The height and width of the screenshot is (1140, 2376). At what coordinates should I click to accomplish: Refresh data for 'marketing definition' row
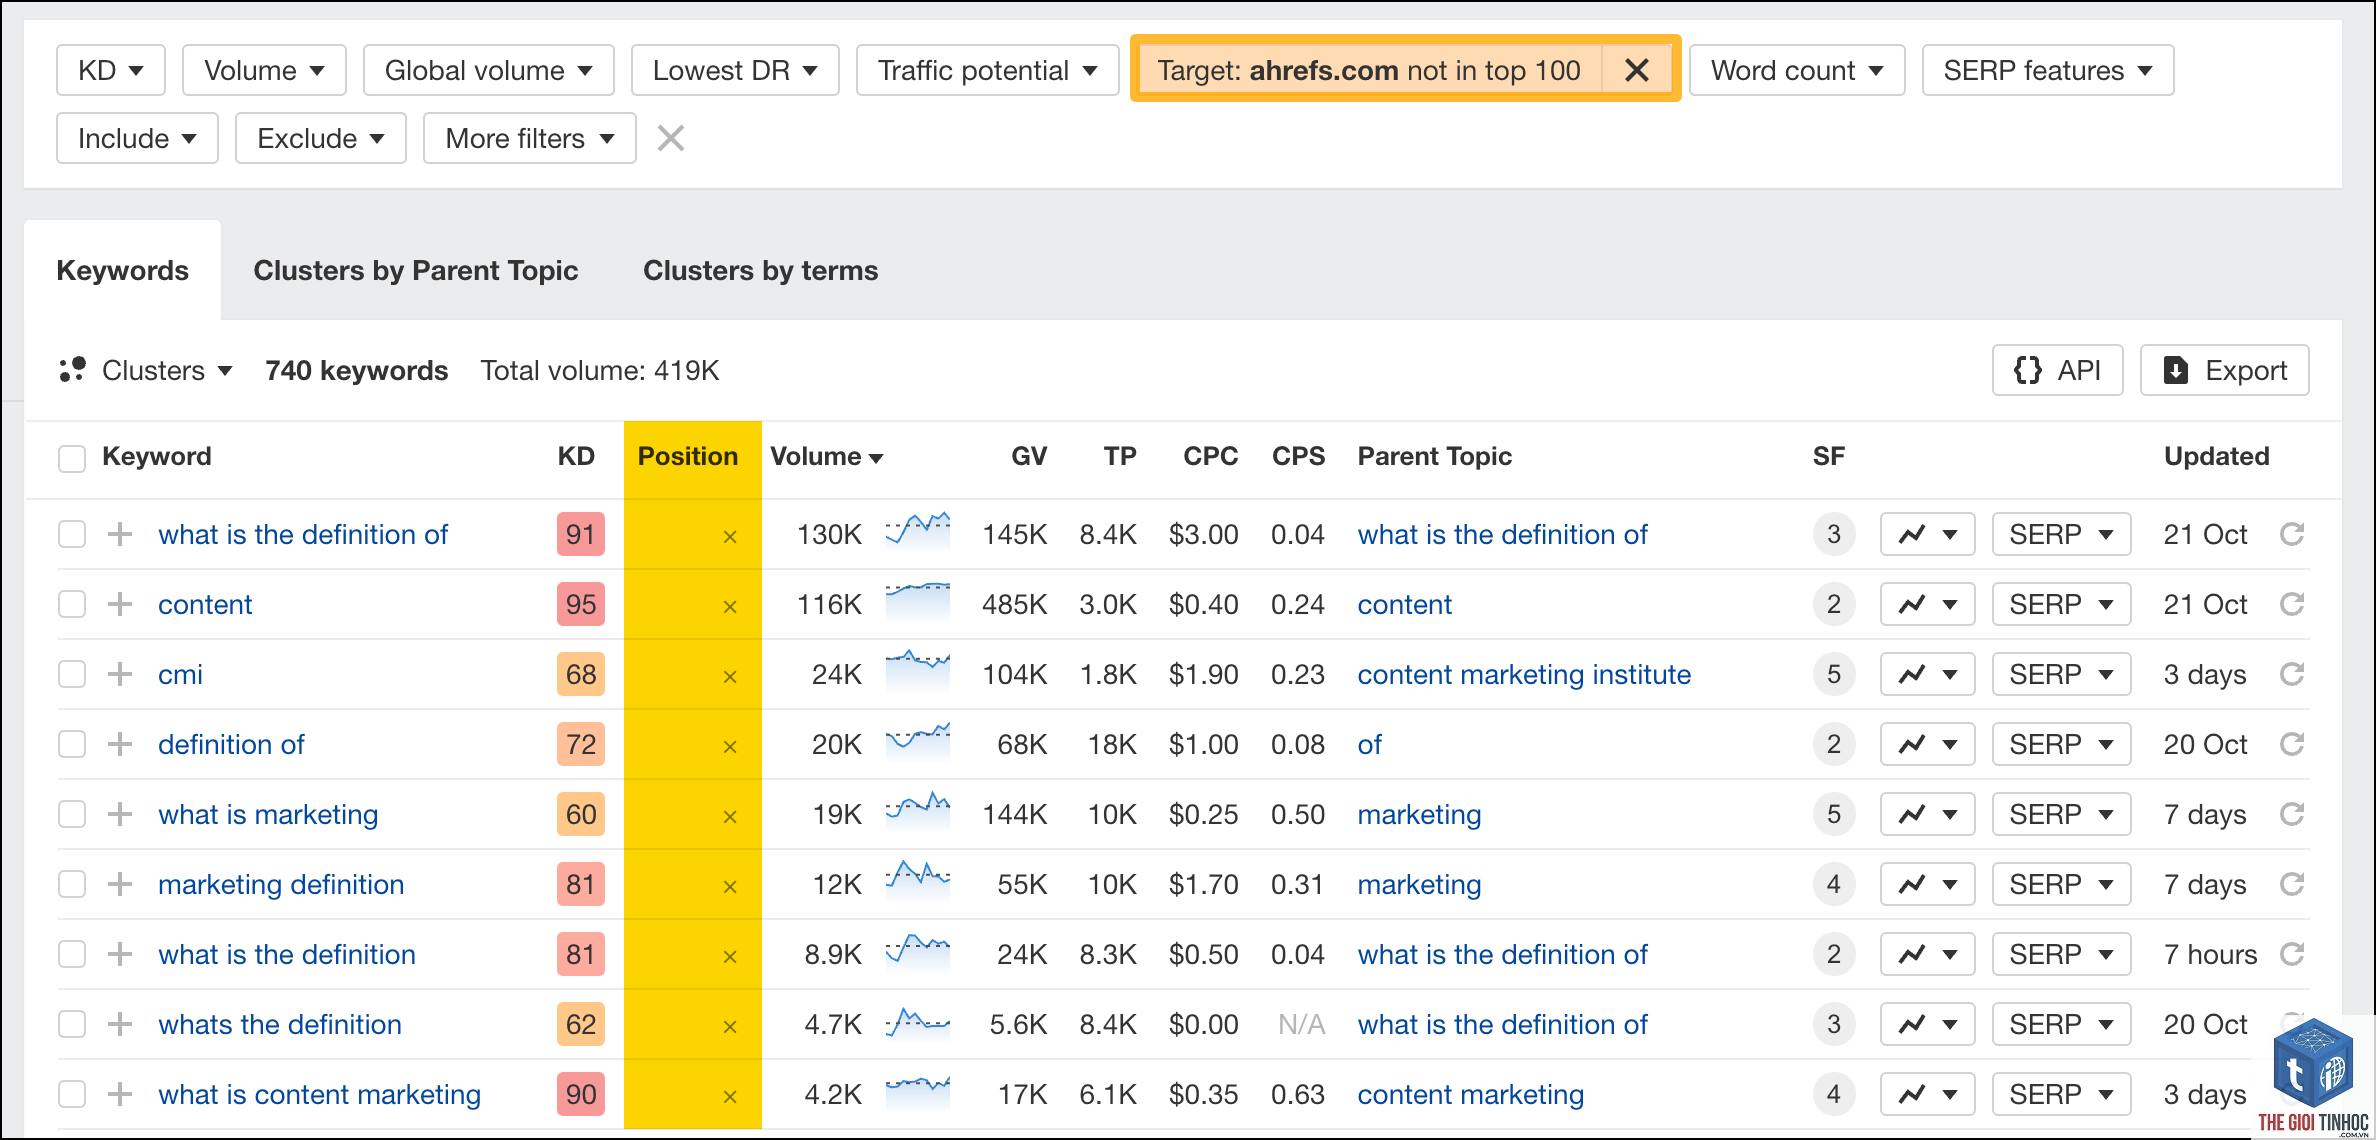[2292, 884]
